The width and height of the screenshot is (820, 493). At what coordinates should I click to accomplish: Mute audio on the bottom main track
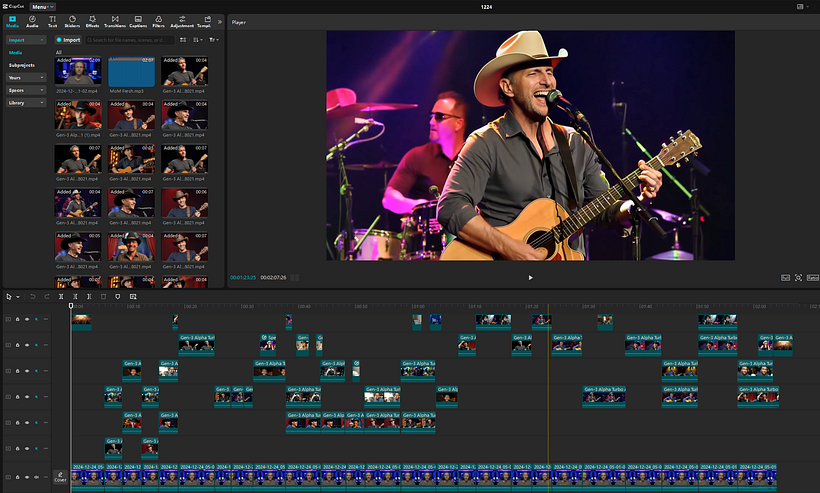36,478
